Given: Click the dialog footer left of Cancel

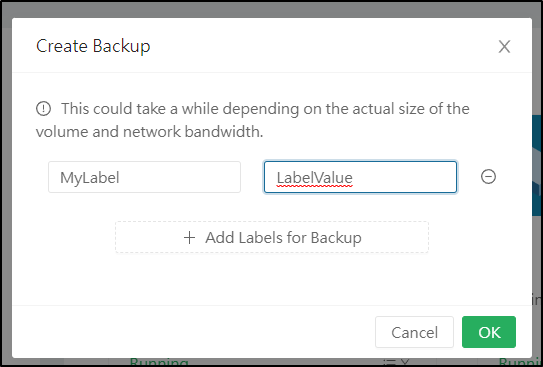Looking at the screenshot, I should coord(193,332).
